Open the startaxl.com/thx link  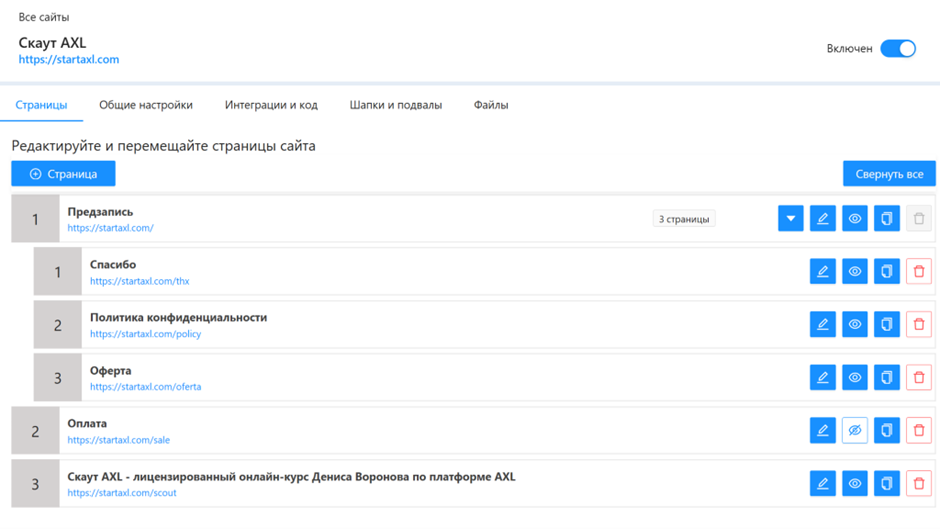coord(140,281)
